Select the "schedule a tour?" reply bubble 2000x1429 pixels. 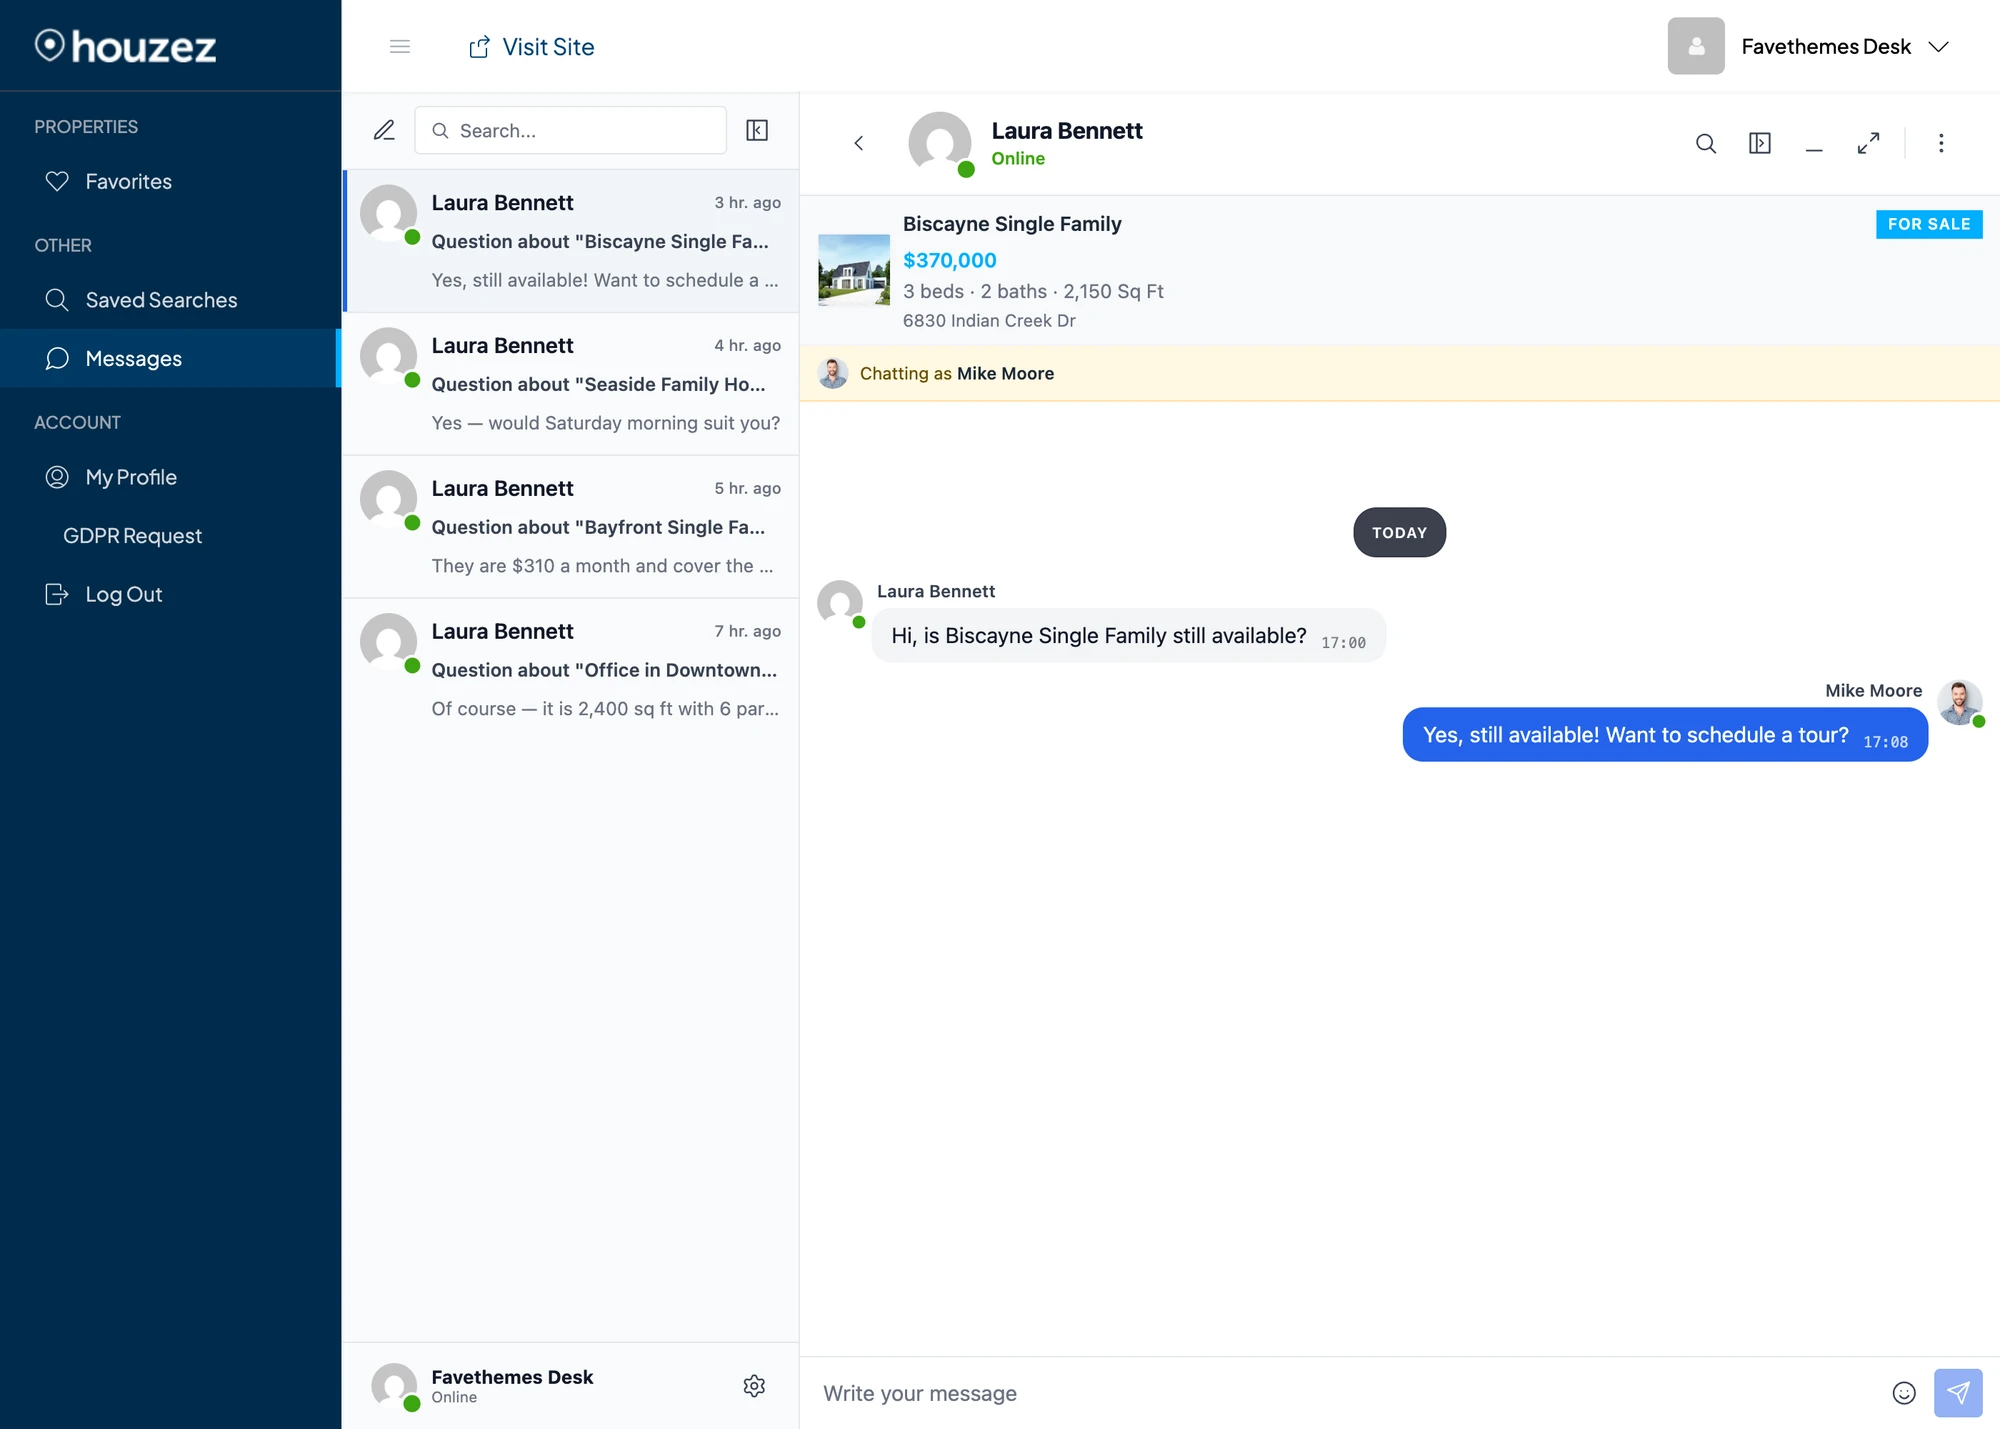pyautogui.click(x=1665, y=735)
